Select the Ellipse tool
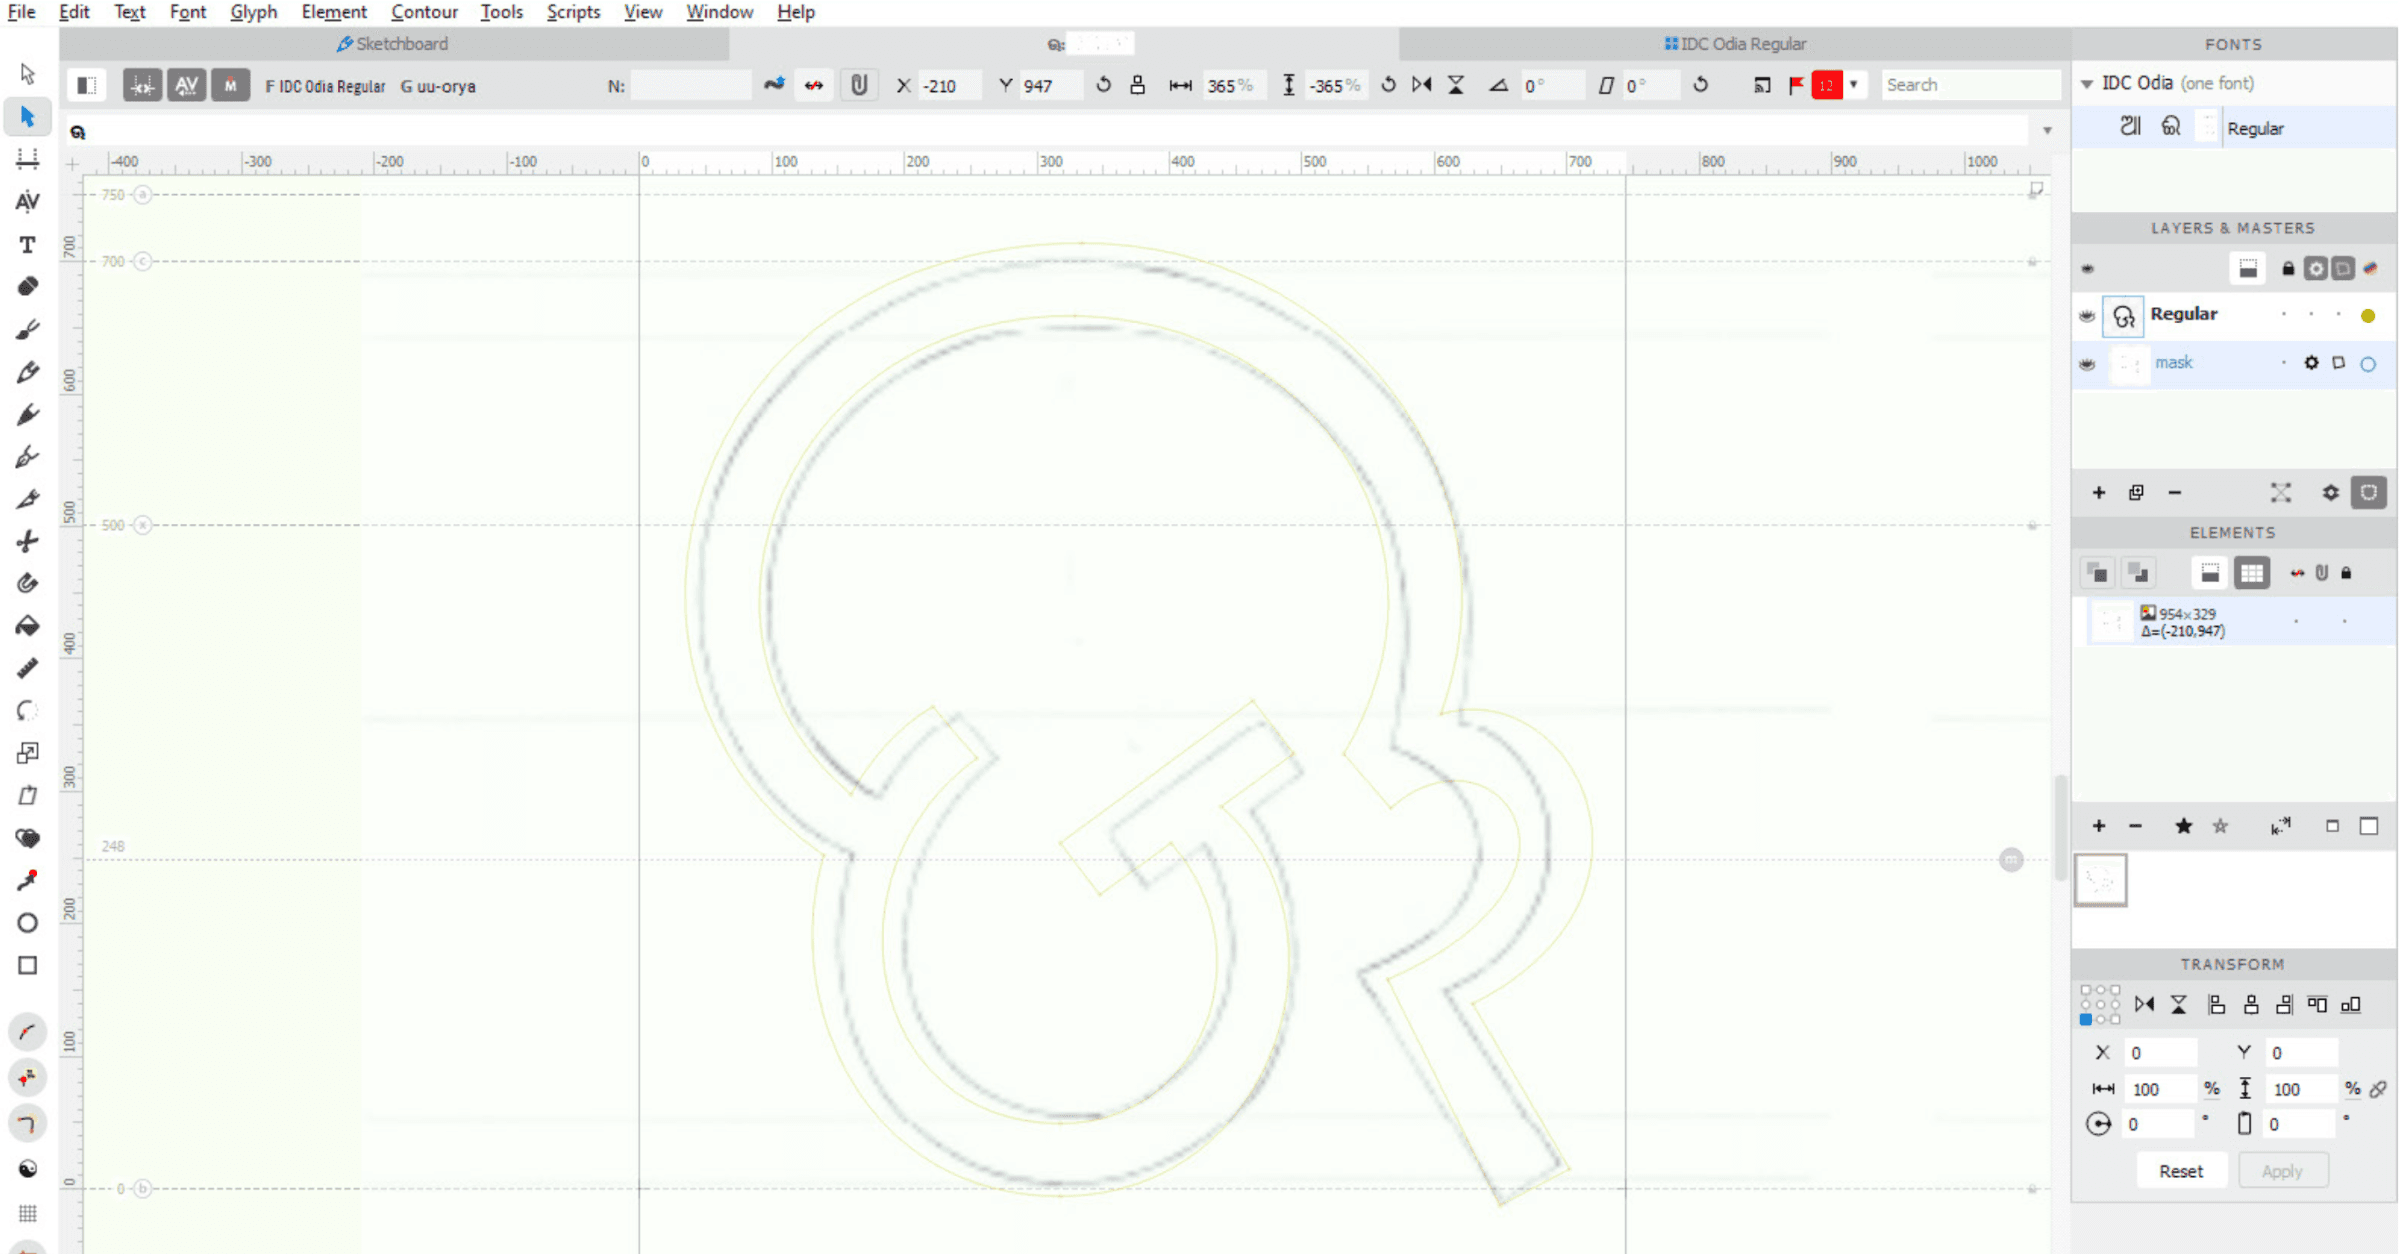Image resolution: width=2400 pixels, height=1254 pixels. pyautogui.click(x=28, y=923)
